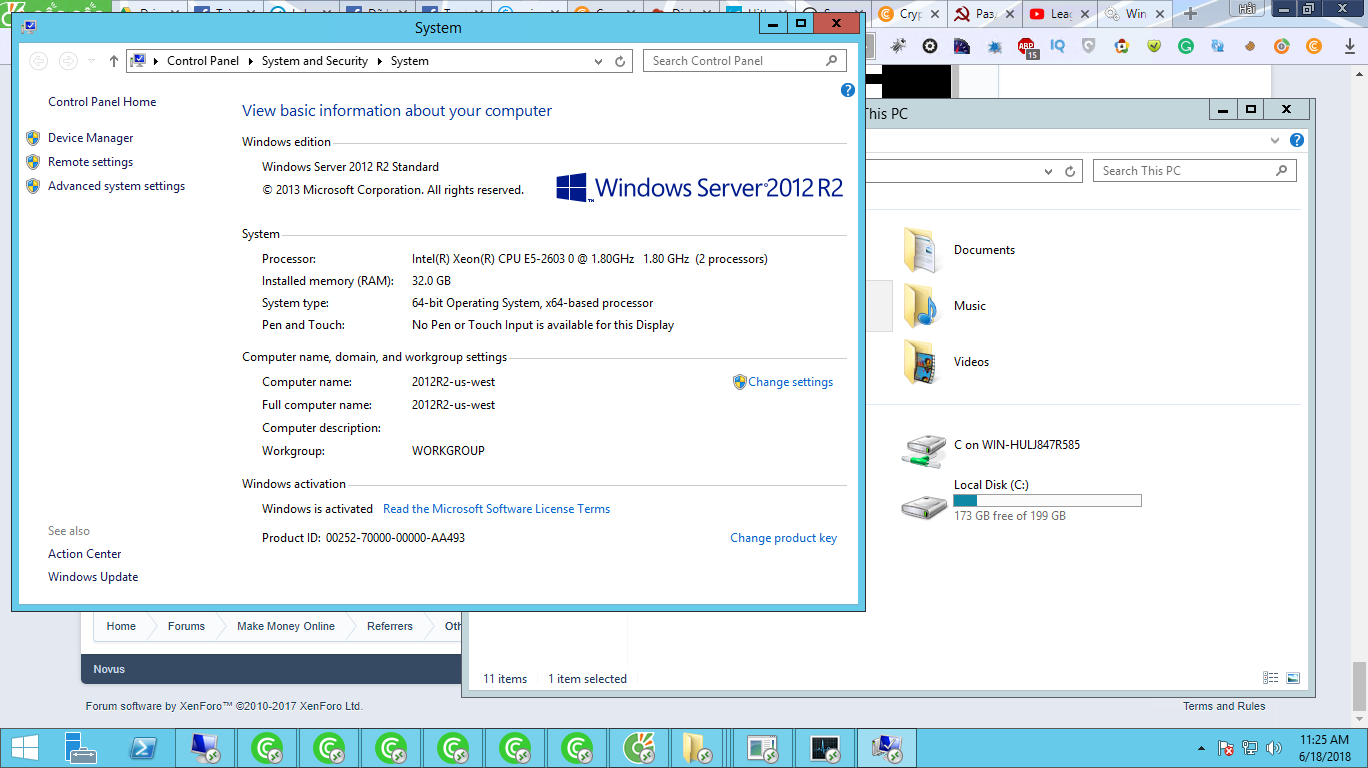Click the Search Control Panel field

click(x=745, y=61)
